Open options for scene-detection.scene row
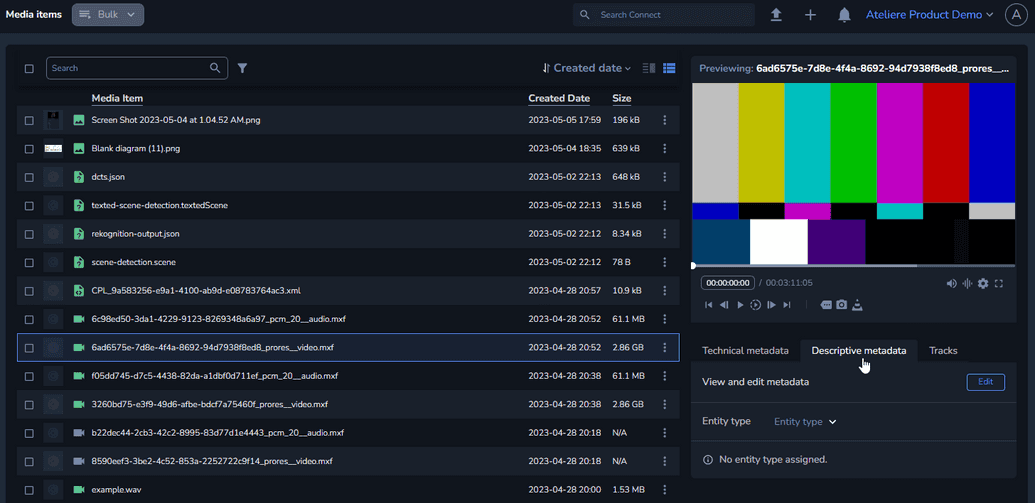 click(x=665, y=262)
